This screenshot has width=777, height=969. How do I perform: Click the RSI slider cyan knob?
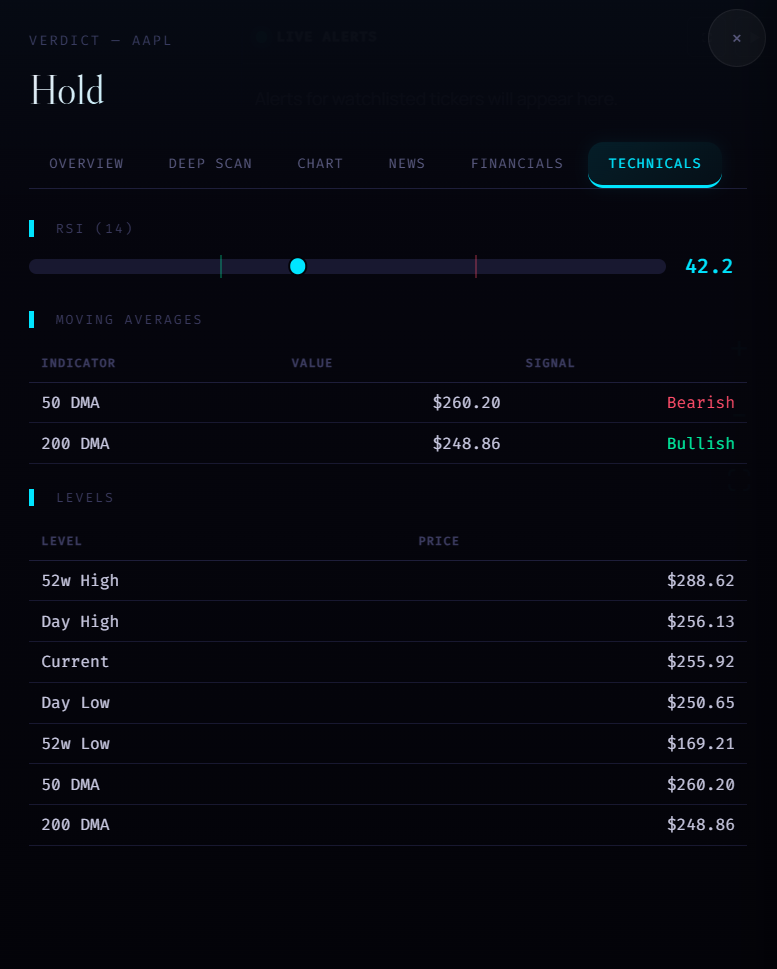(297, 266)
